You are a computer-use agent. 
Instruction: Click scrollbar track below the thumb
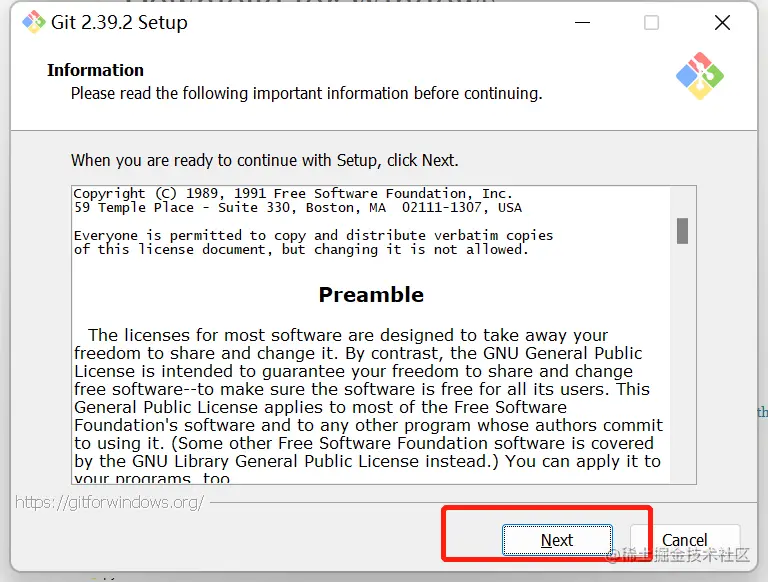[x=682, y=363]
